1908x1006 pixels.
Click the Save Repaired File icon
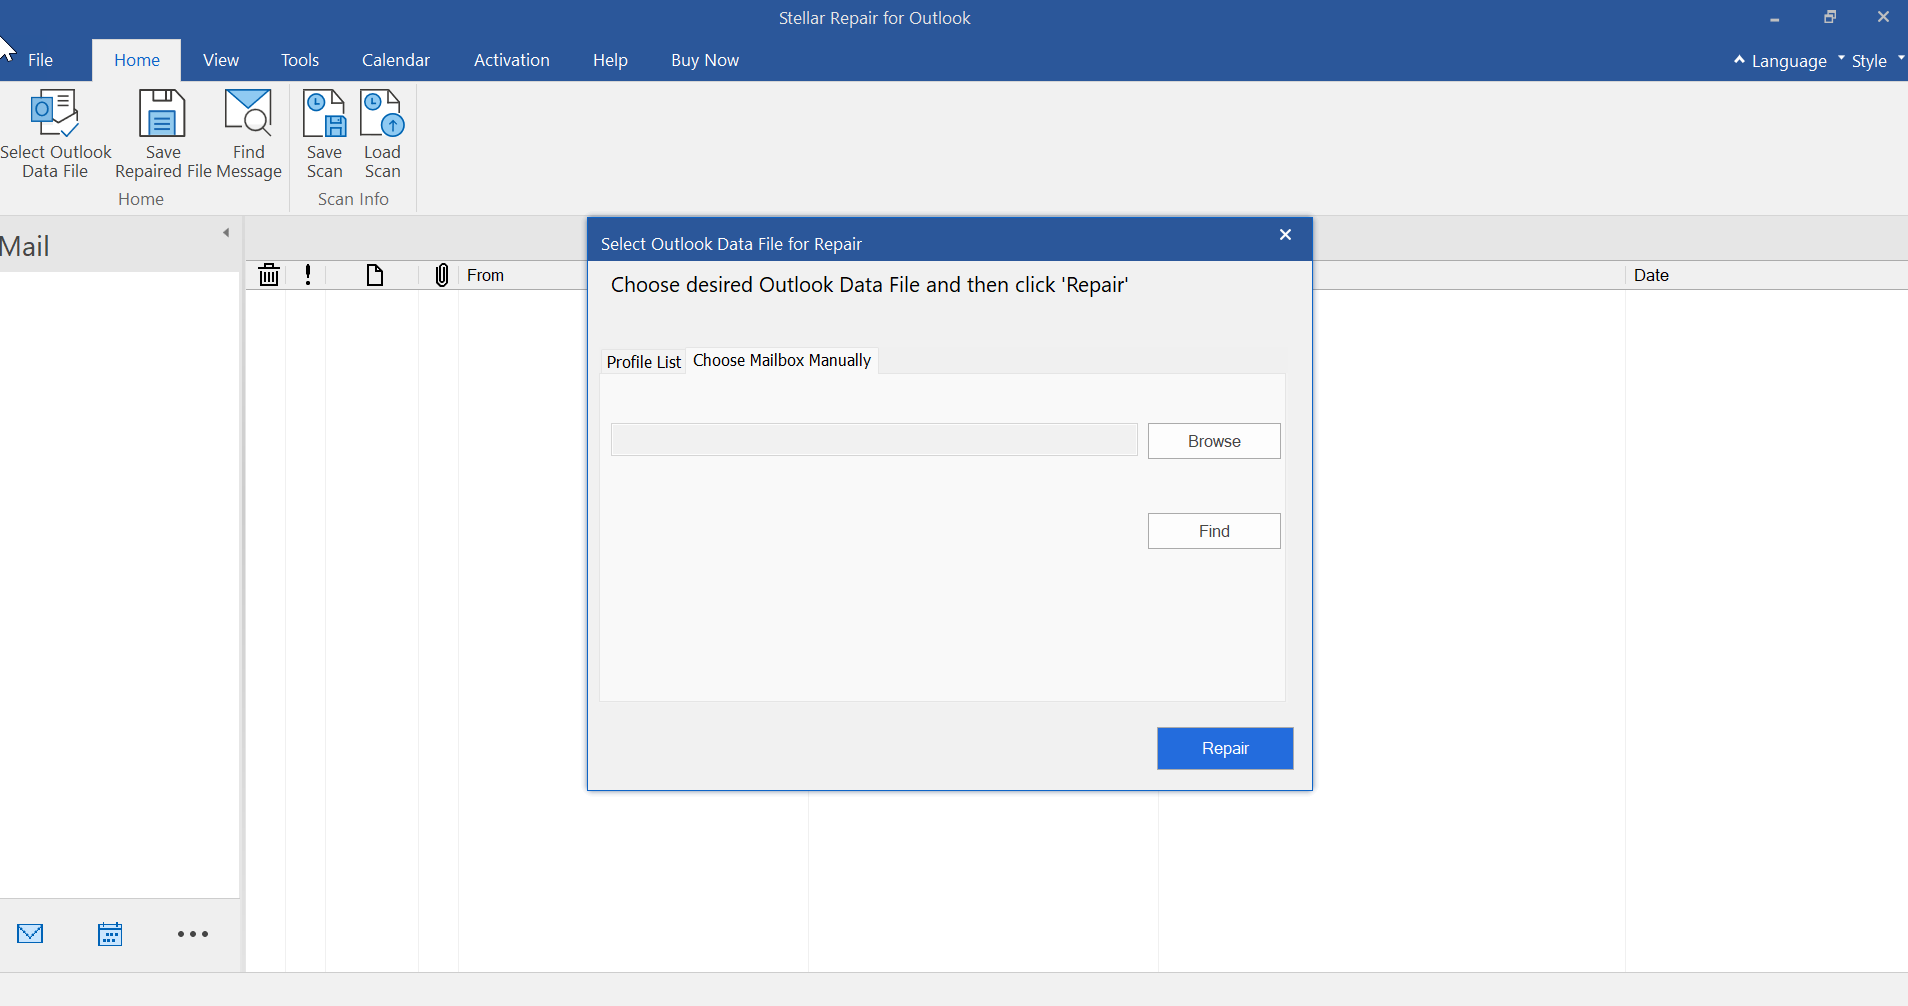162,115
